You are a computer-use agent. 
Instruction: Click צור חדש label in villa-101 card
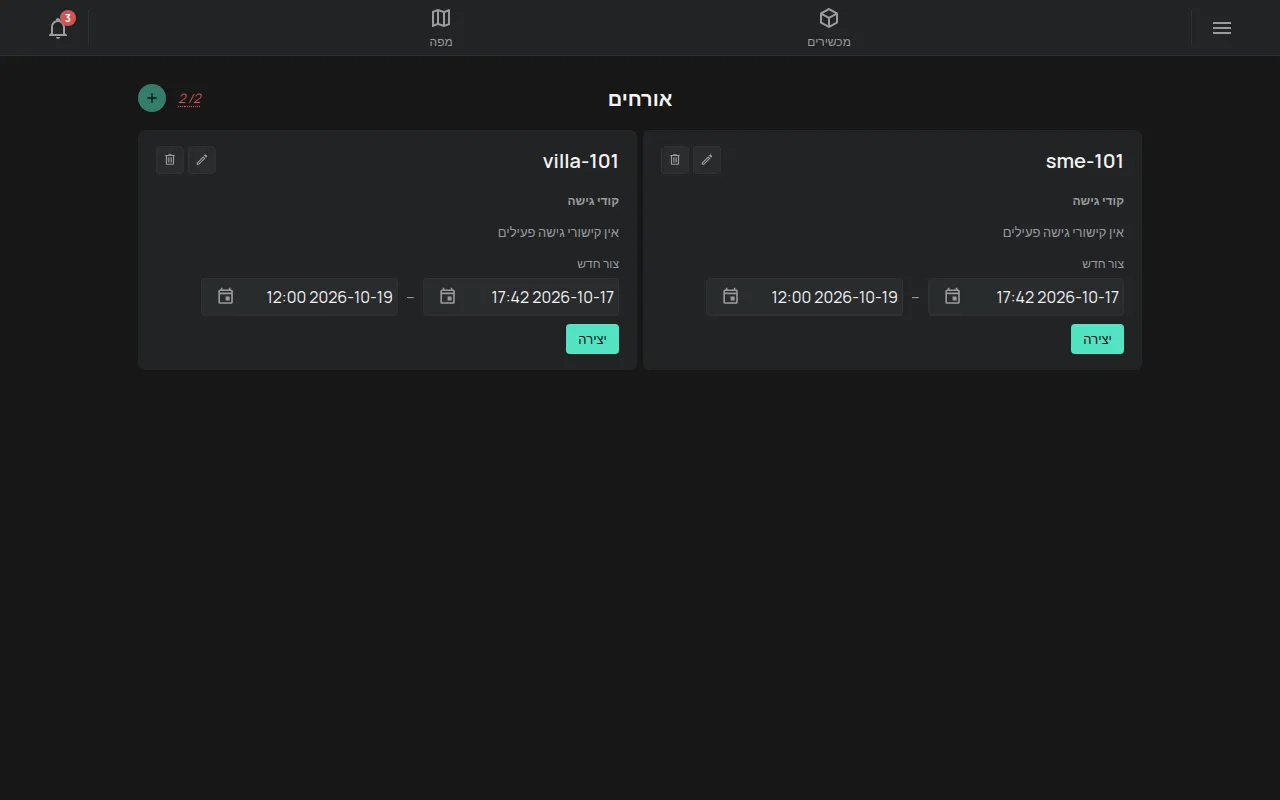(598, 264)
